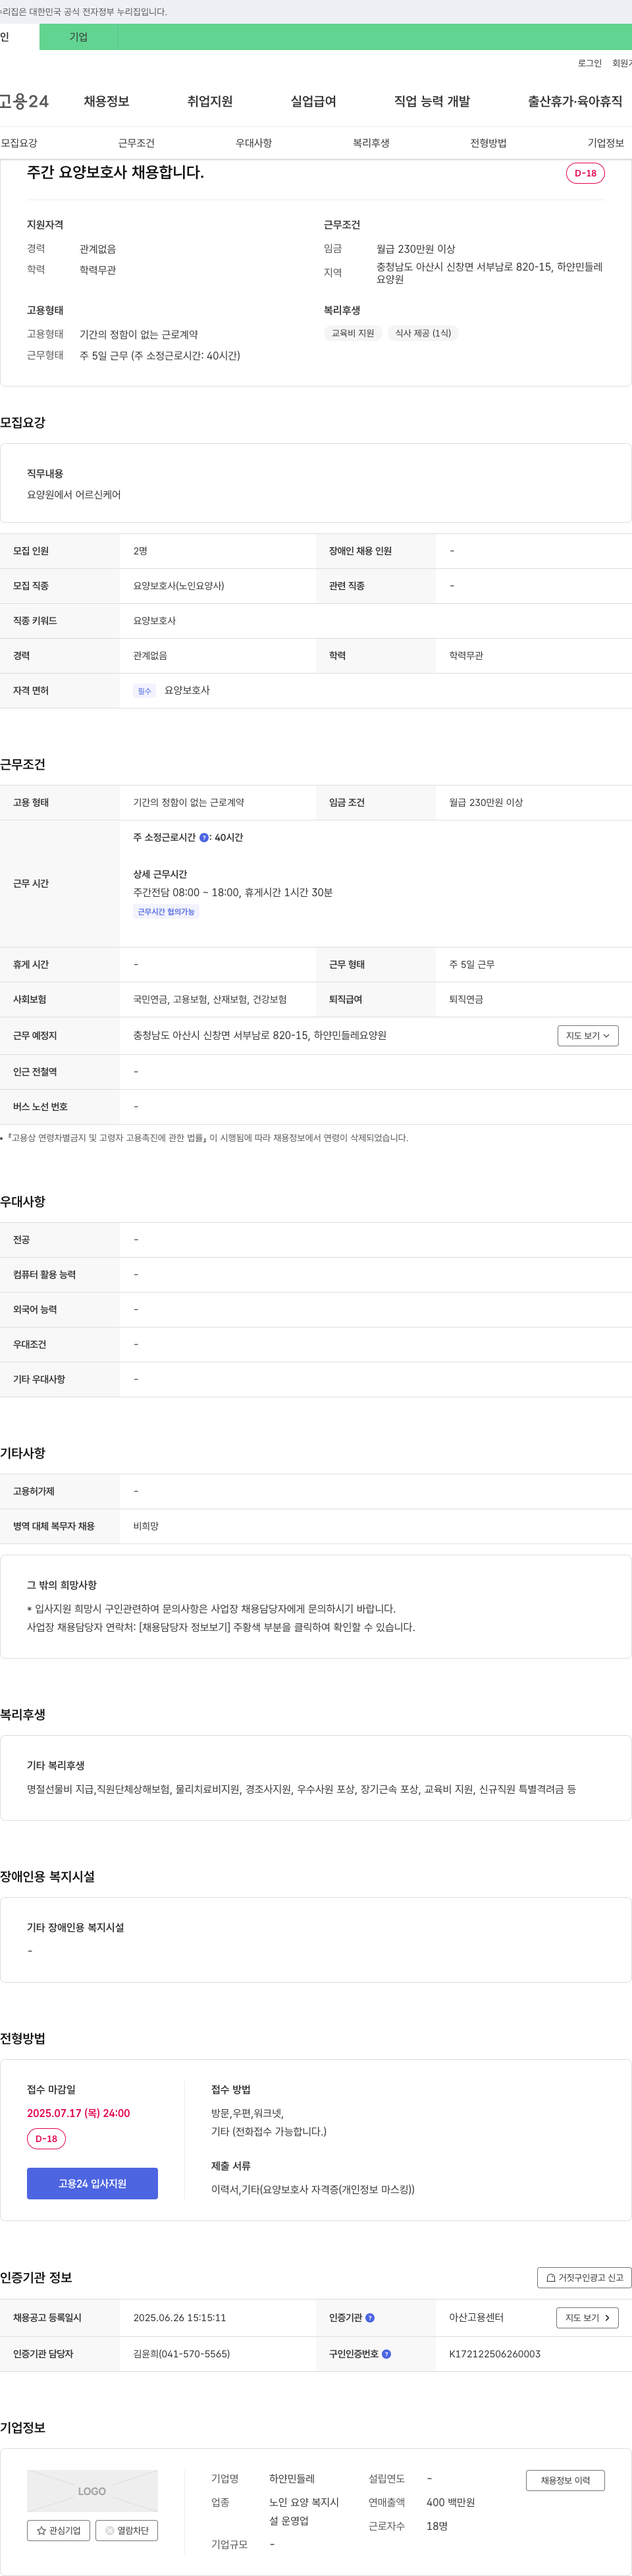The width and height of the screenshot is (632, 2576).
Task: Jump to the 우대사항 section tab
Action: coord(254,143)
